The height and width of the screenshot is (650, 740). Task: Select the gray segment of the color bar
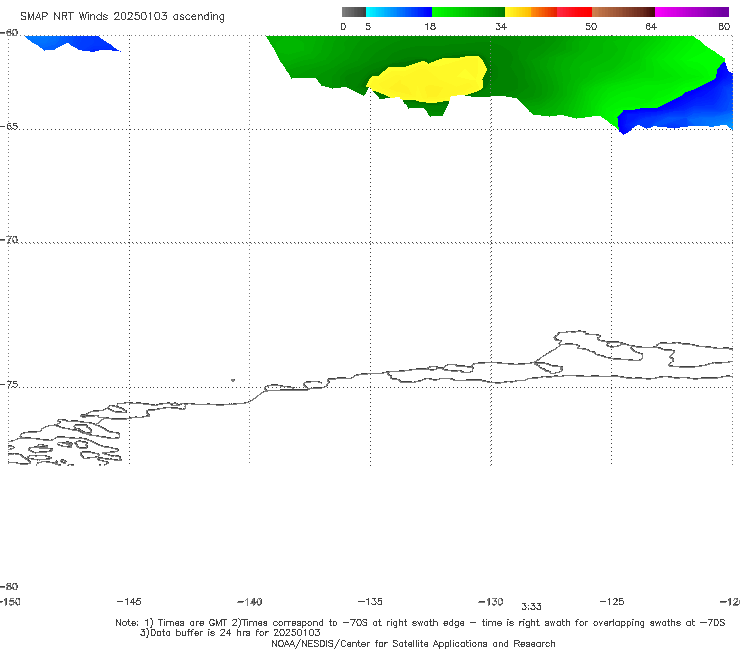tap(354, 12)
